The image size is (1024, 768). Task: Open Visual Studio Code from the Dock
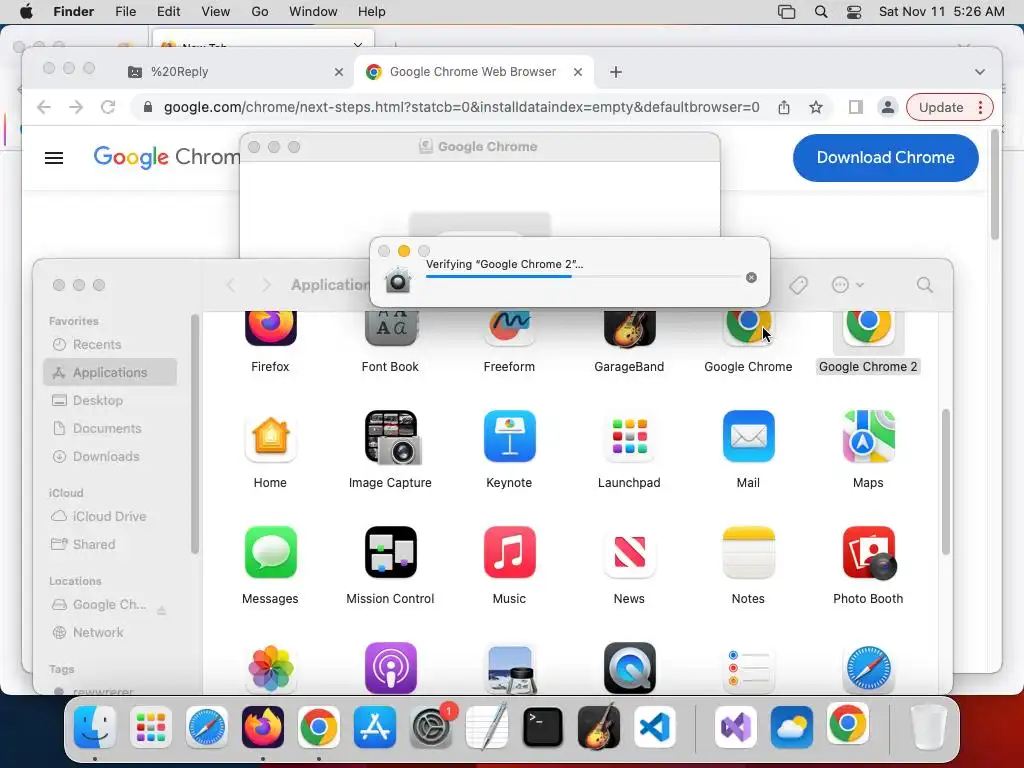(654, 727)
